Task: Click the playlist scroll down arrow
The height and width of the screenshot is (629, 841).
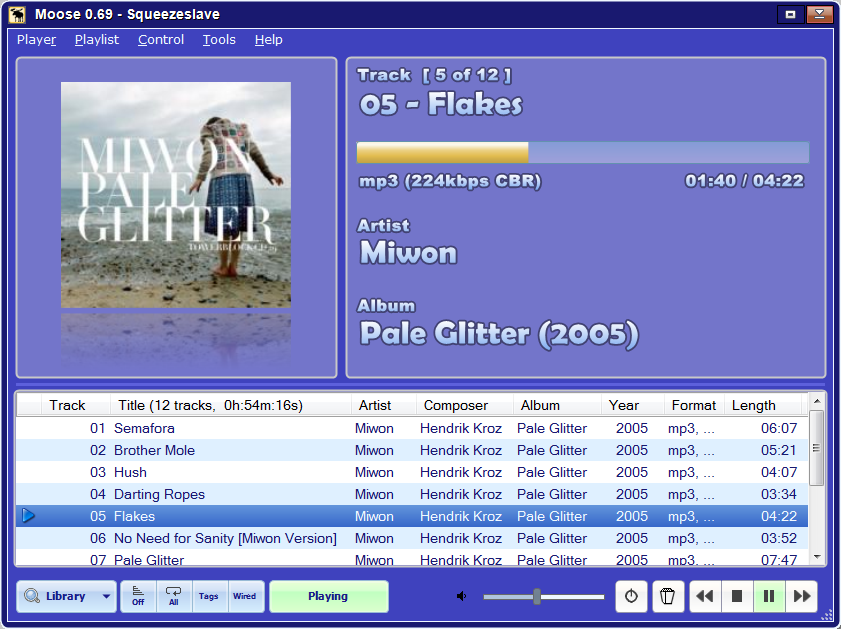Action: (816, 558)
